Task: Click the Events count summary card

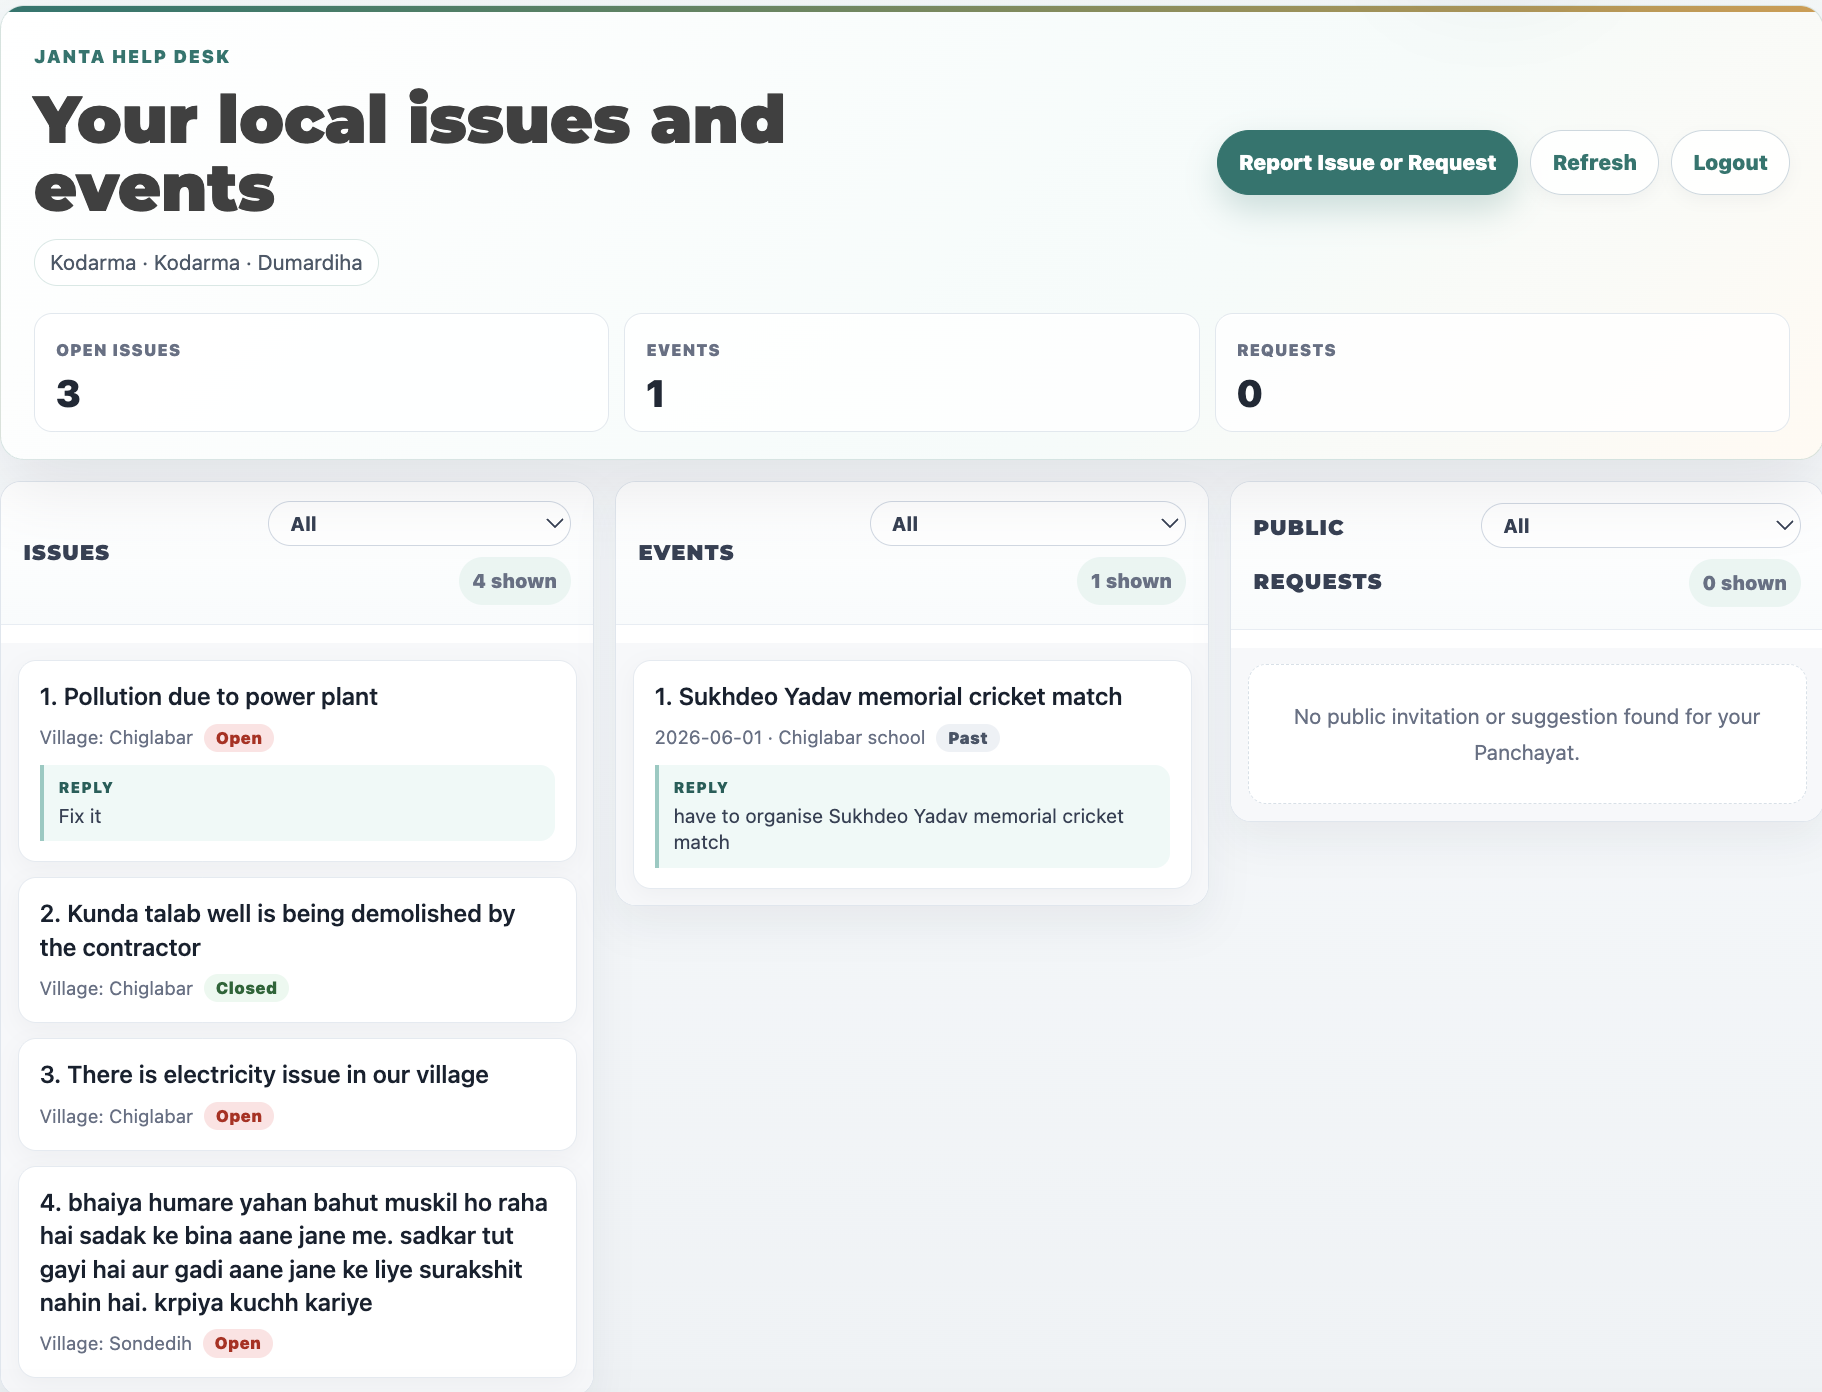Action: tap(912, 373)
